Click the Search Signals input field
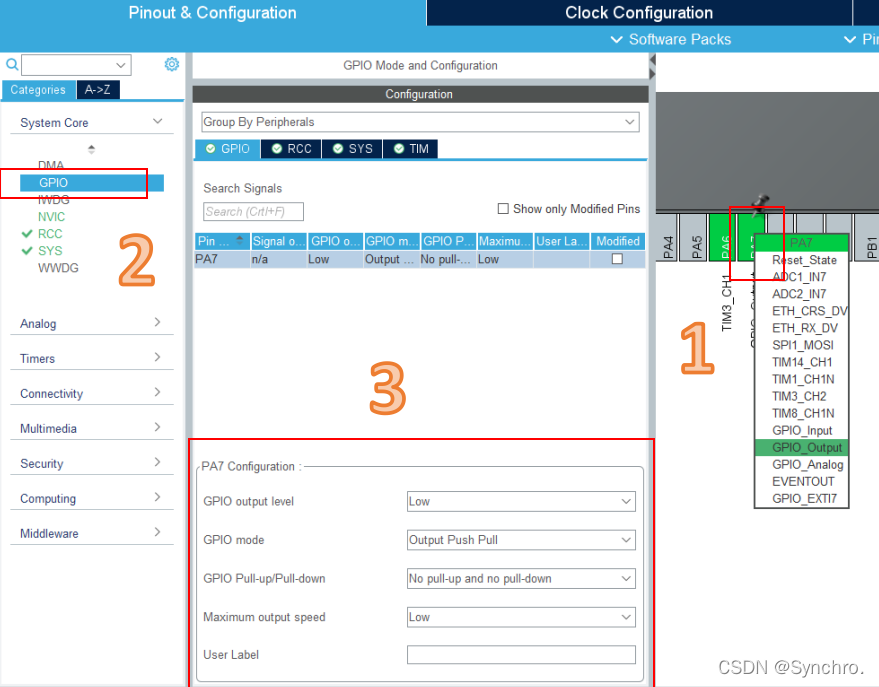Screen dimensions: 879x687 click(253, 212)
